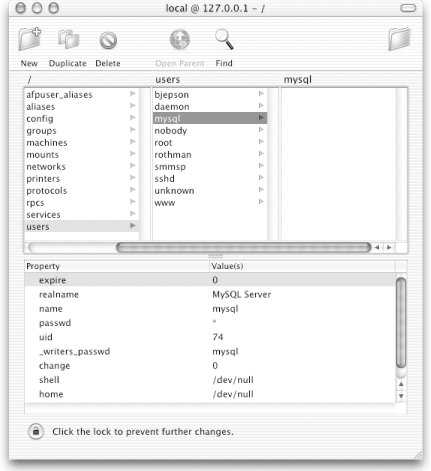The height and width of the screenshot is (471, 431).
Task: Select the shell property row
Action: [210, 380]
